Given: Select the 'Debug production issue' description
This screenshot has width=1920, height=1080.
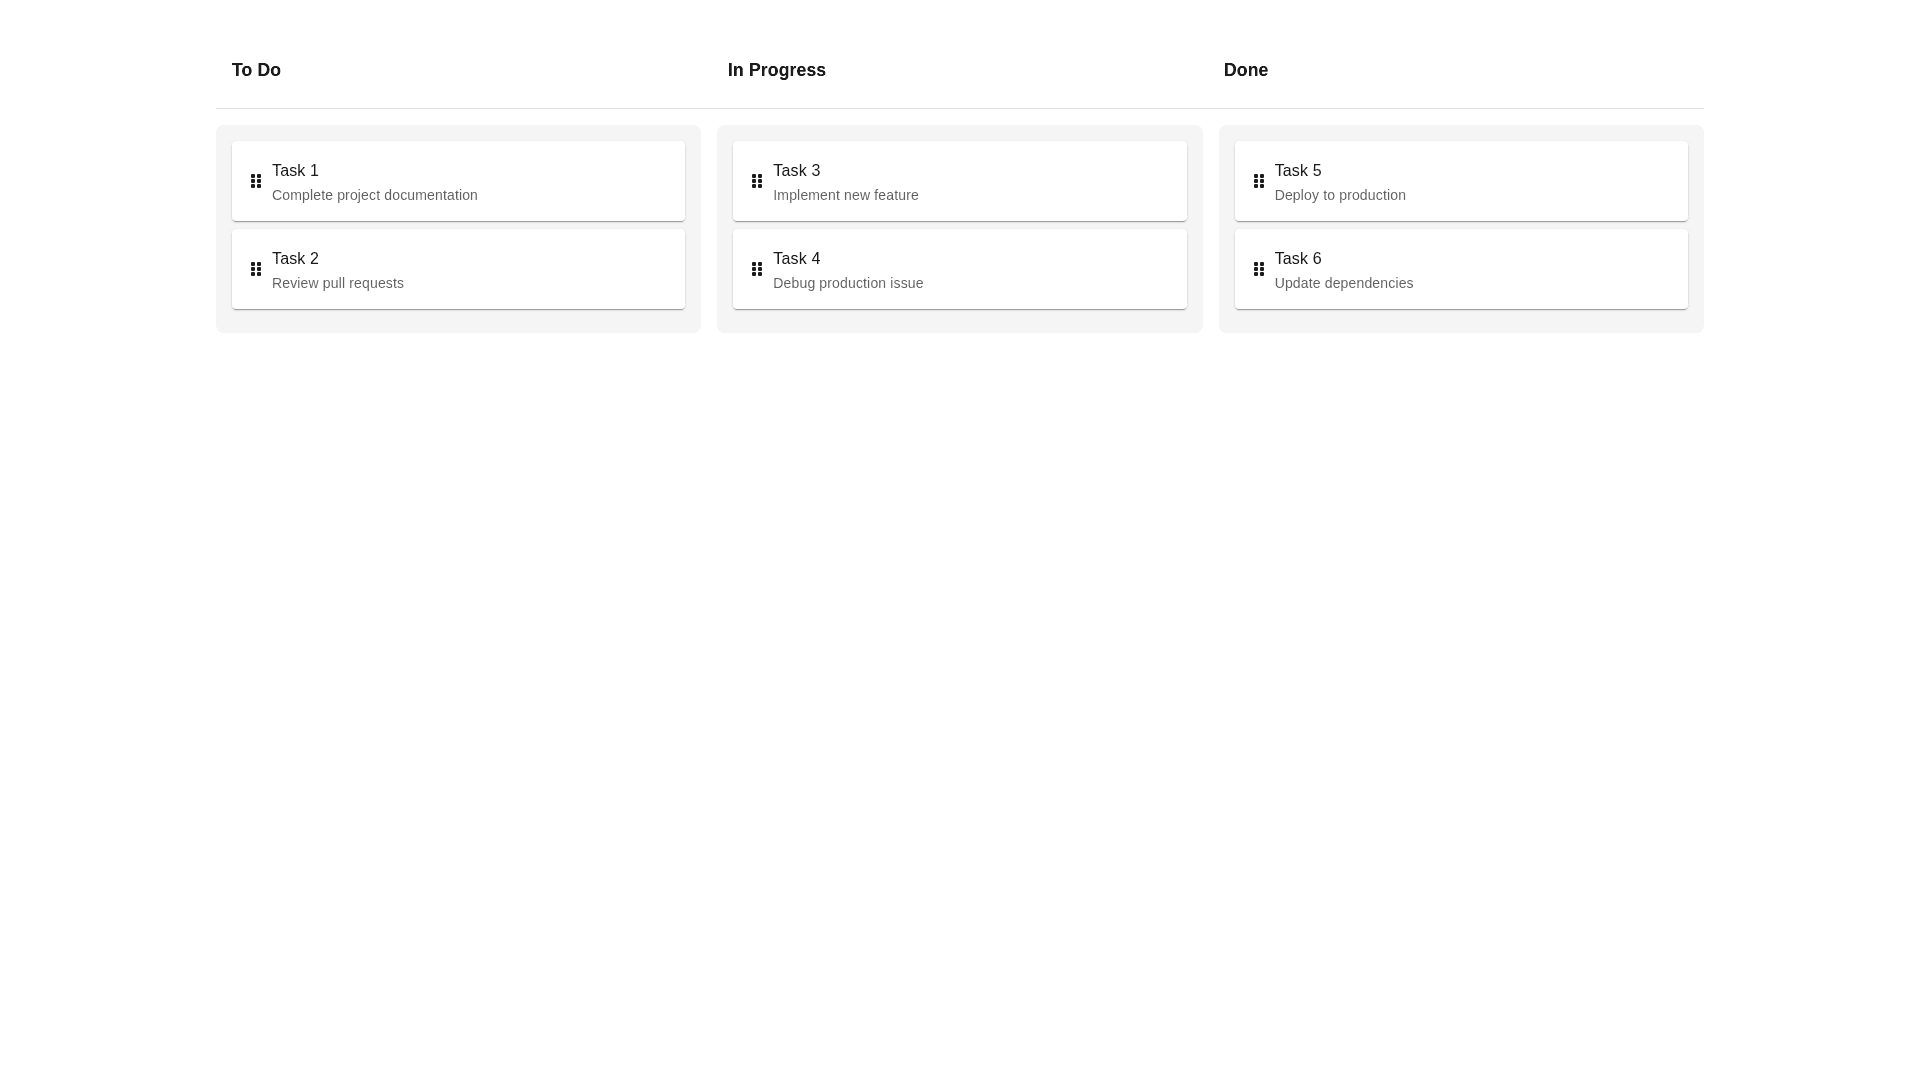Looking at the screenshot, I should click(x=847, y=283).
